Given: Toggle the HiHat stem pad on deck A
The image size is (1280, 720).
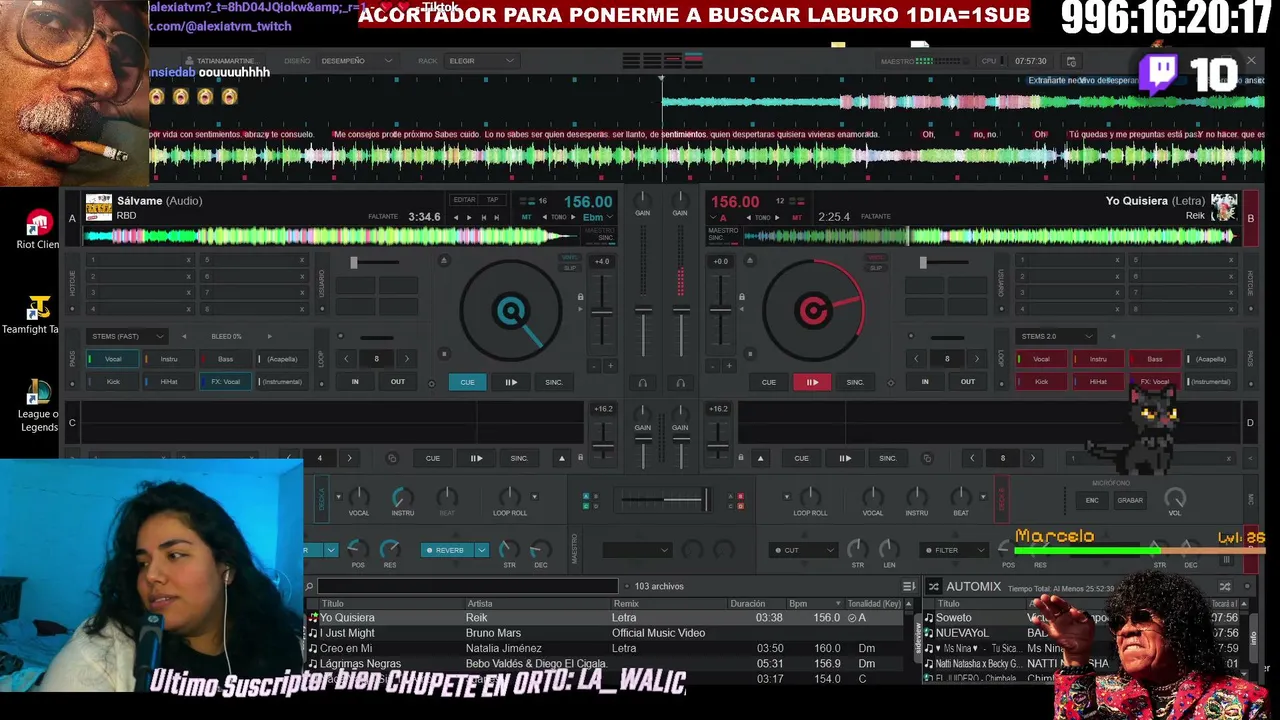Looking at the screenshot, I should click(x=169, y=382).
